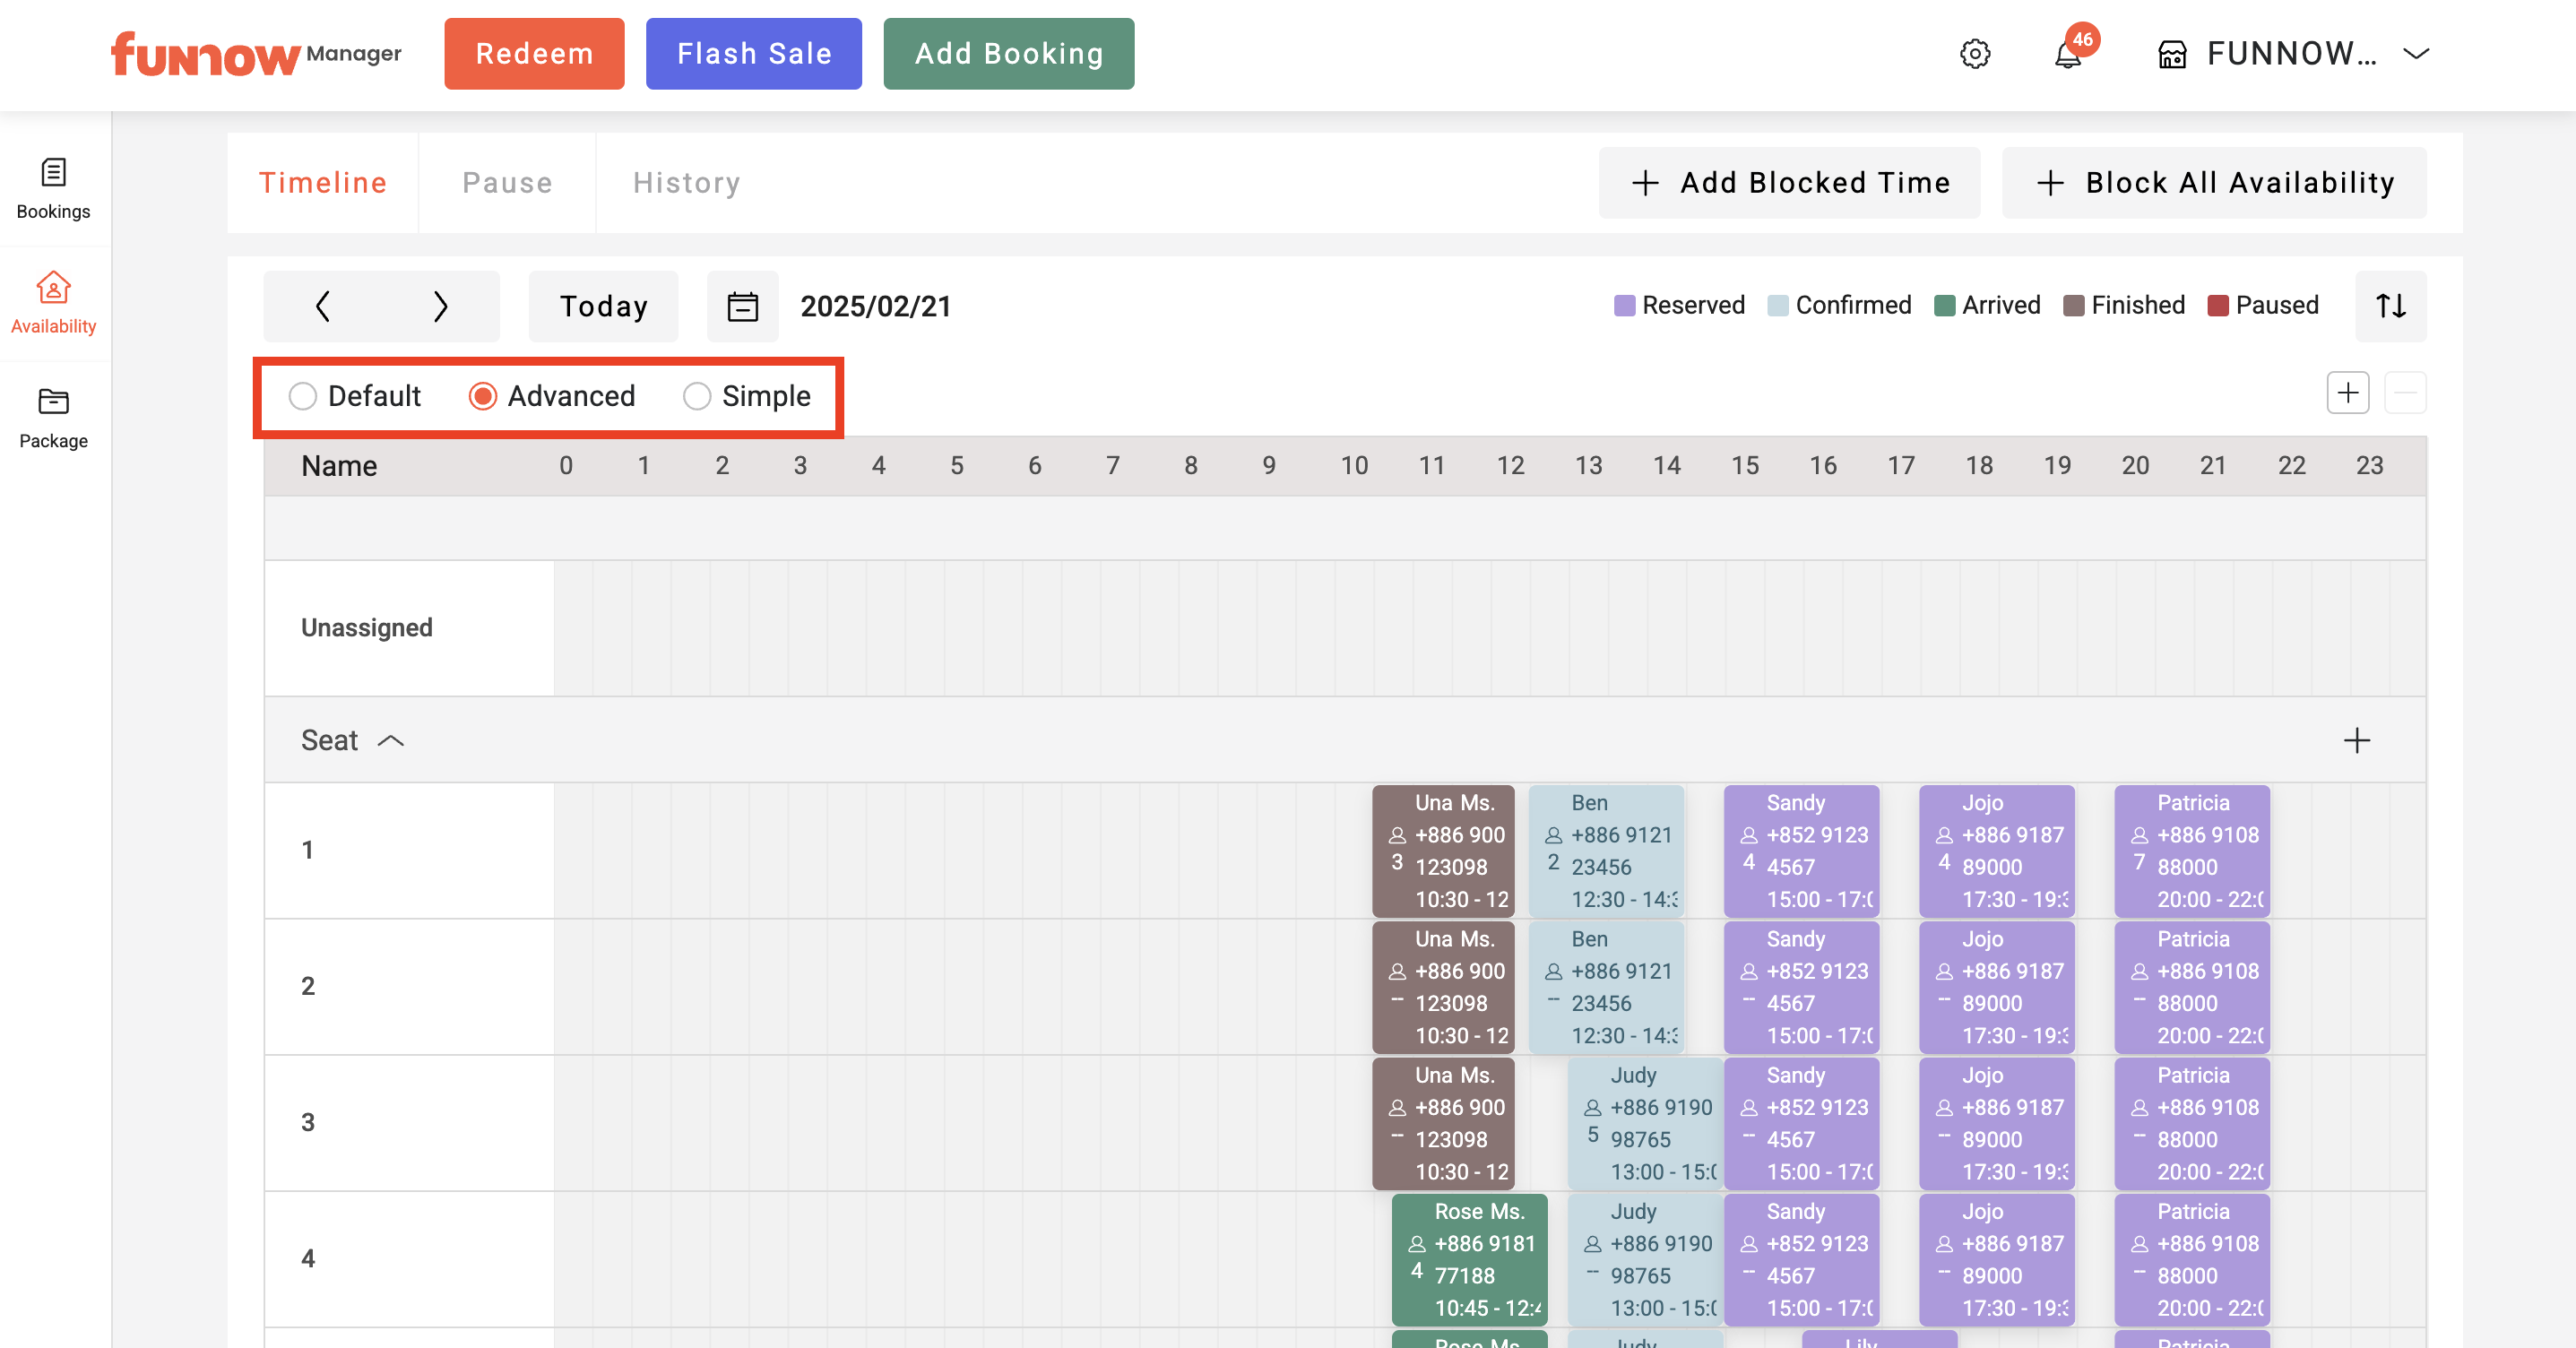This screenshot has height=1348, width=2576.
Task: Switch to the History tab
Action: pos(687,183)
